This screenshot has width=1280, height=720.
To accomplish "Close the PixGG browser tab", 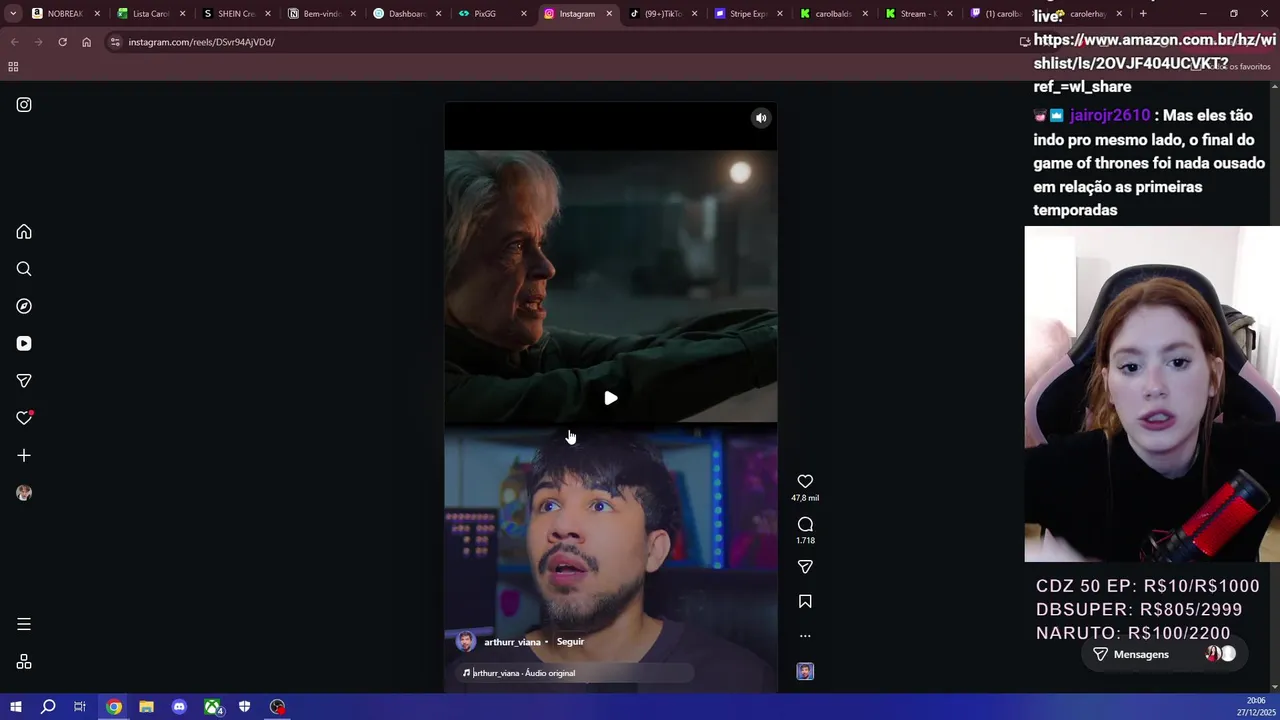I will [523, 14].
